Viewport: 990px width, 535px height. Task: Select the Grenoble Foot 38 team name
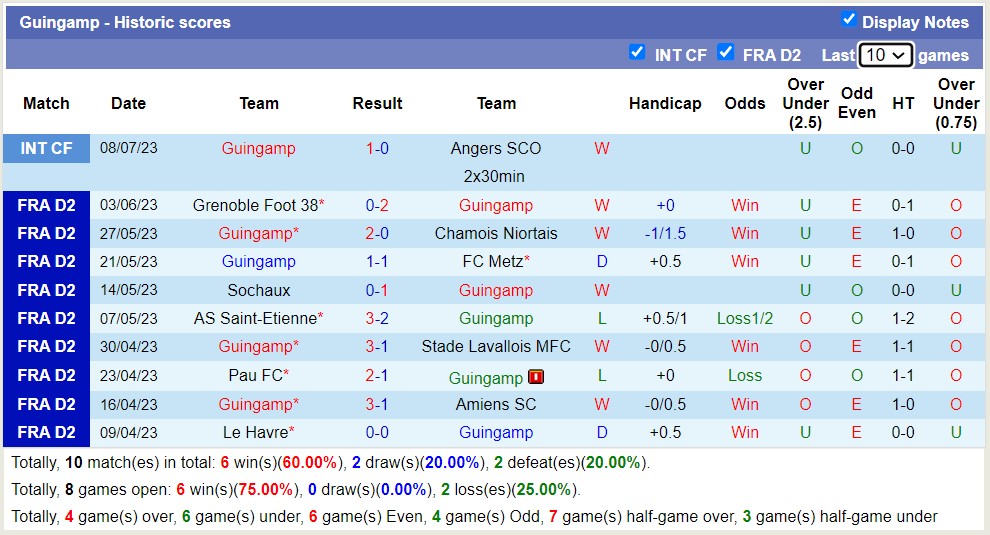pos(255,205)
